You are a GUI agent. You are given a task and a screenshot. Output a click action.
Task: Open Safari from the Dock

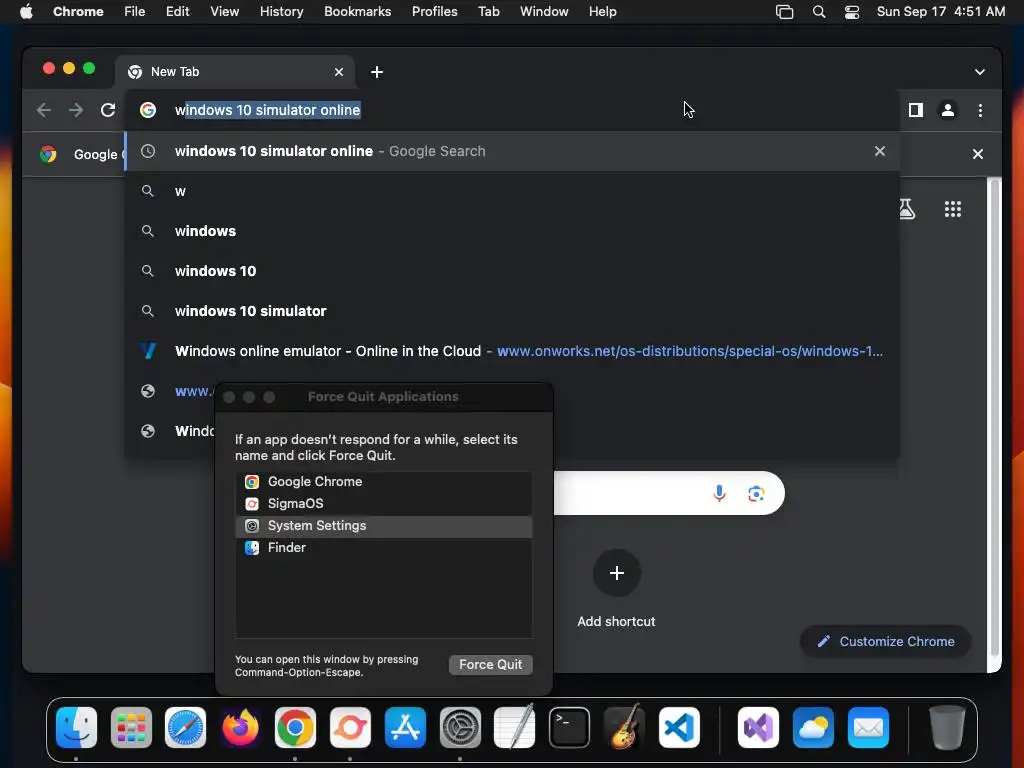pos(185,727)
